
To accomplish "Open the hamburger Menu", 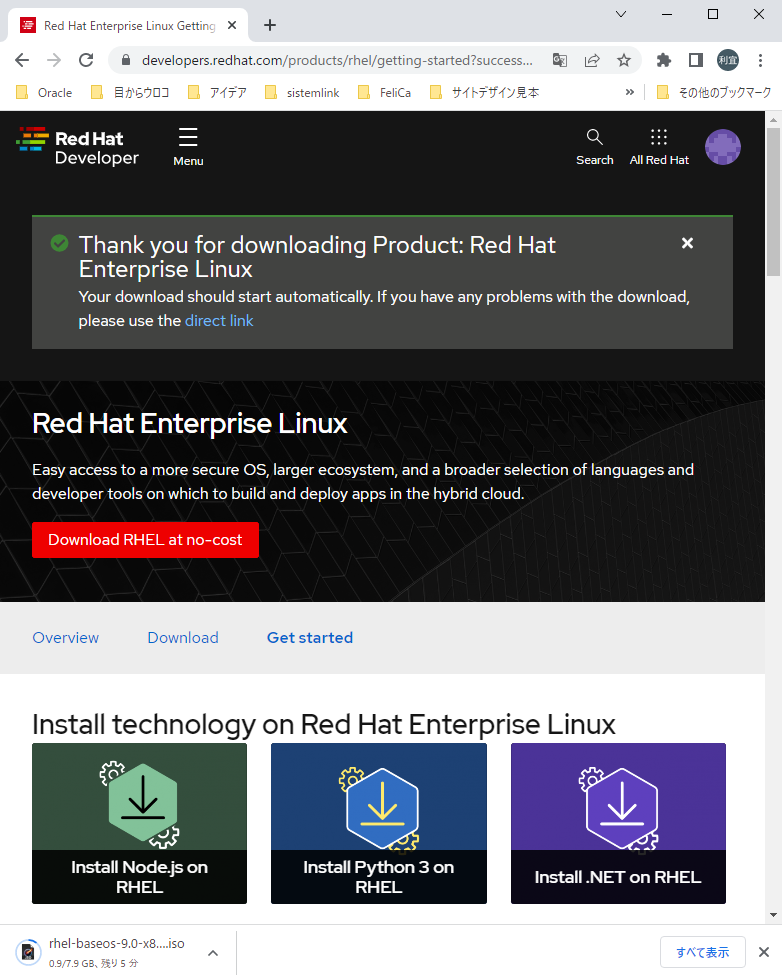I will [x=188, y=147].
